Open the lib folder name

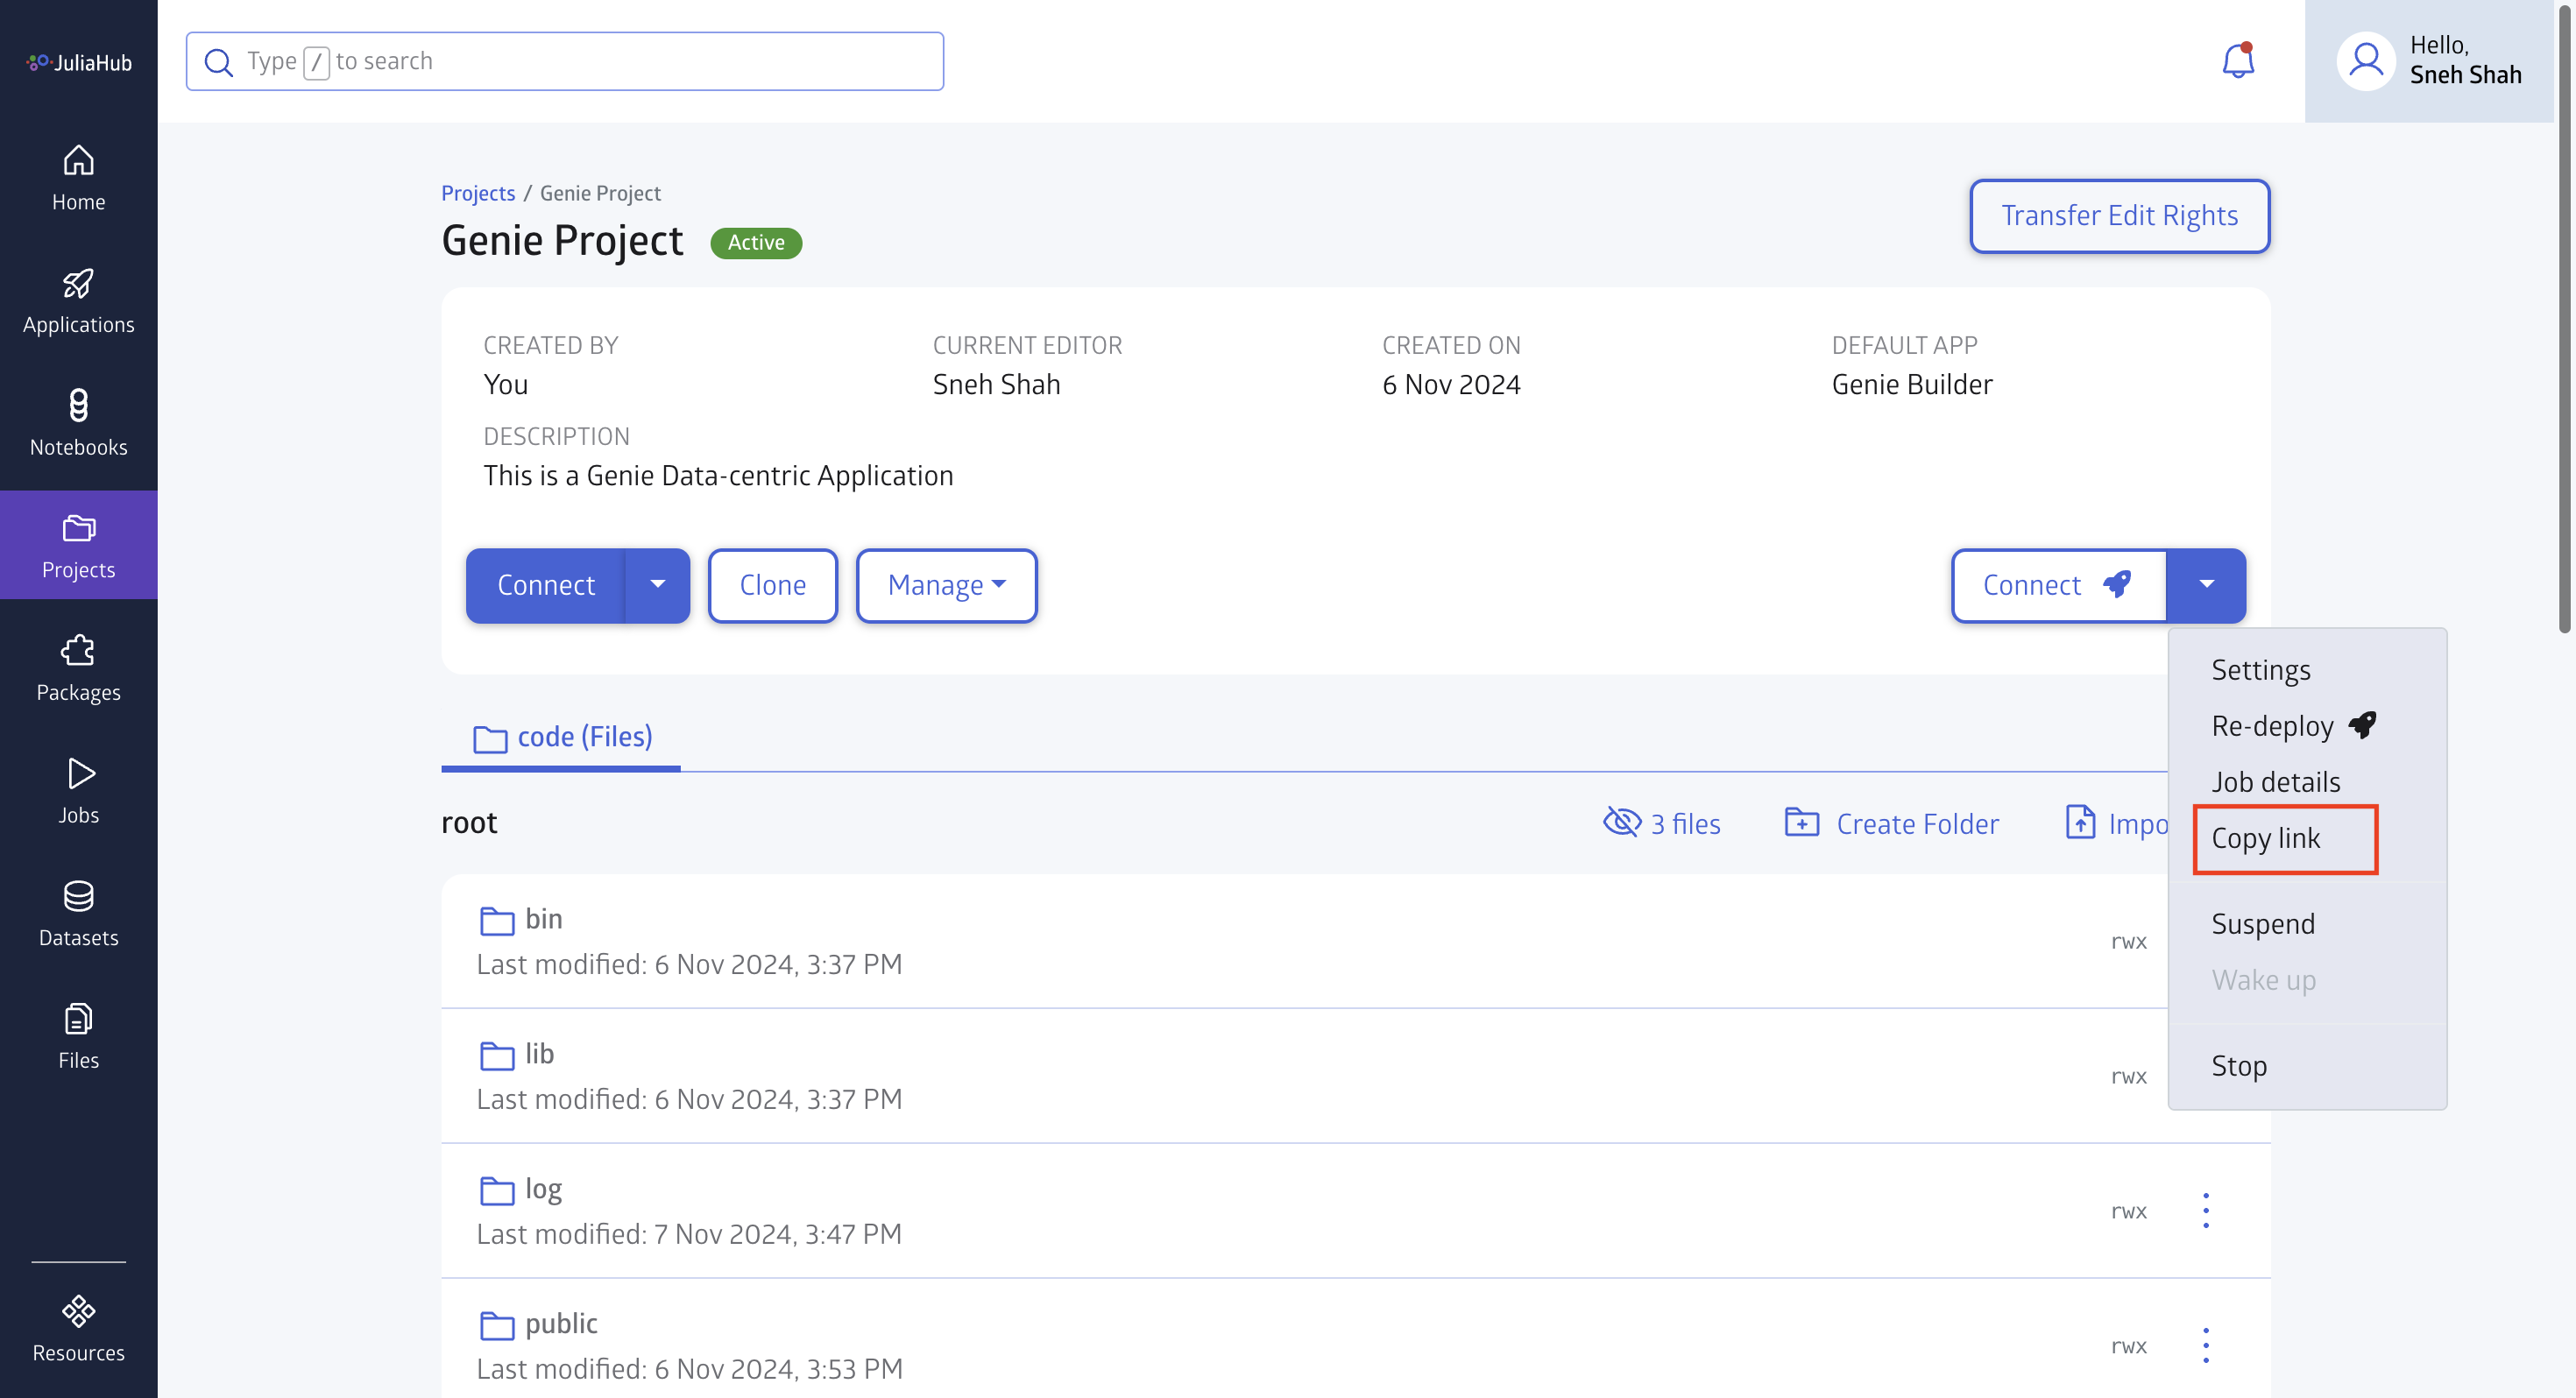point(540,1054)
